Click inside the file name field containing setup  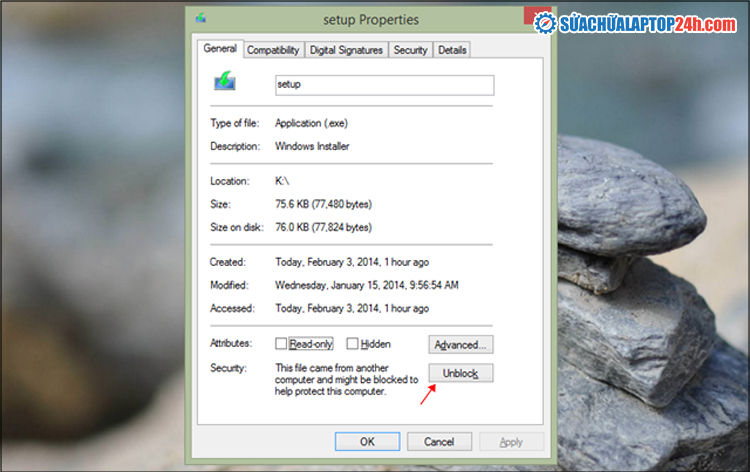(x=384, y=85)
